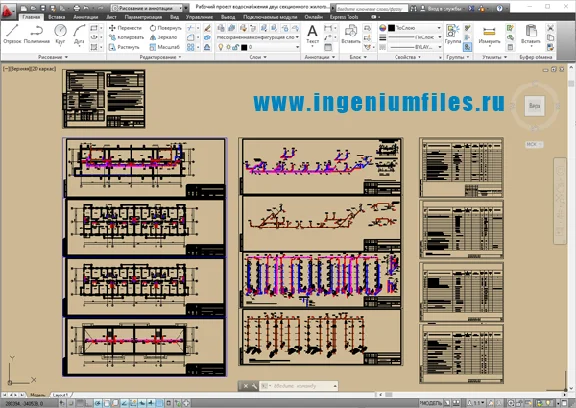Toggle the layer lightbulb on/off icon

coord(221,47)
